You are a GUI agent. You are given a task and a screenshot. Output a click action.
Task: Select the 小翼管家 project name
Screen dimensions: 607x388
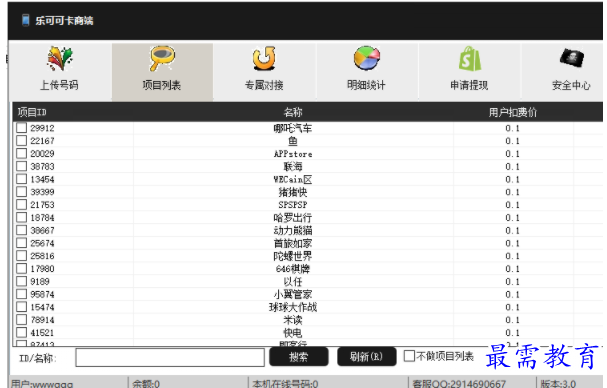pyautogui.click(x=293, y=294)
